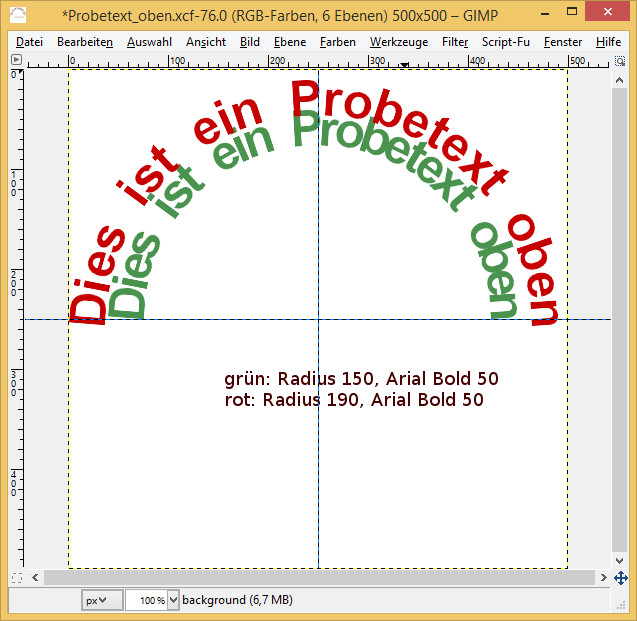Open the Bild menu
Image resolution: width=637 pixels, height=621 pixels.
[x=249, y=42]
